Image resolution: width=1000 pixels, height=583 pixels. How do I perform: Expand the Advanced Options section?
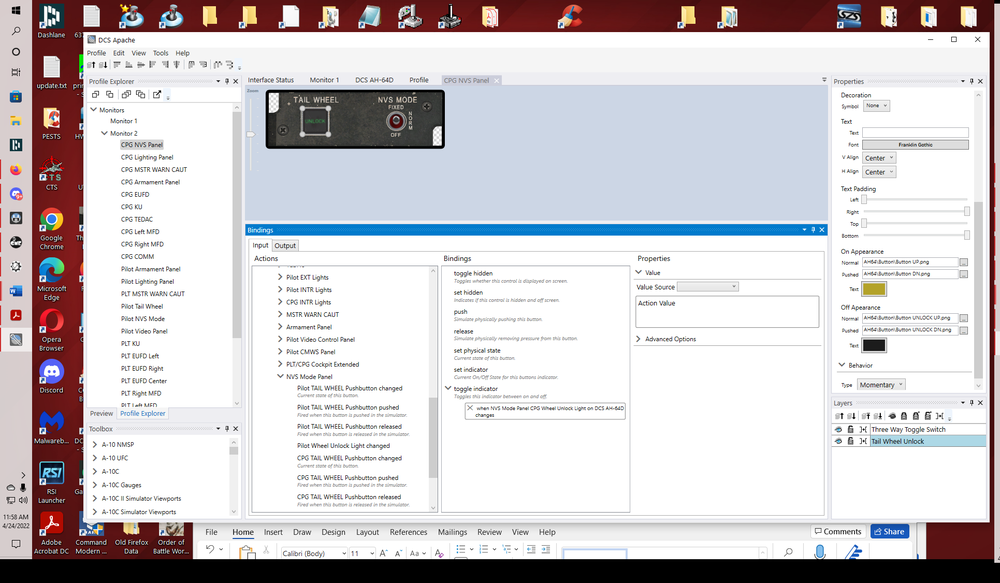[x=640, y=339]
